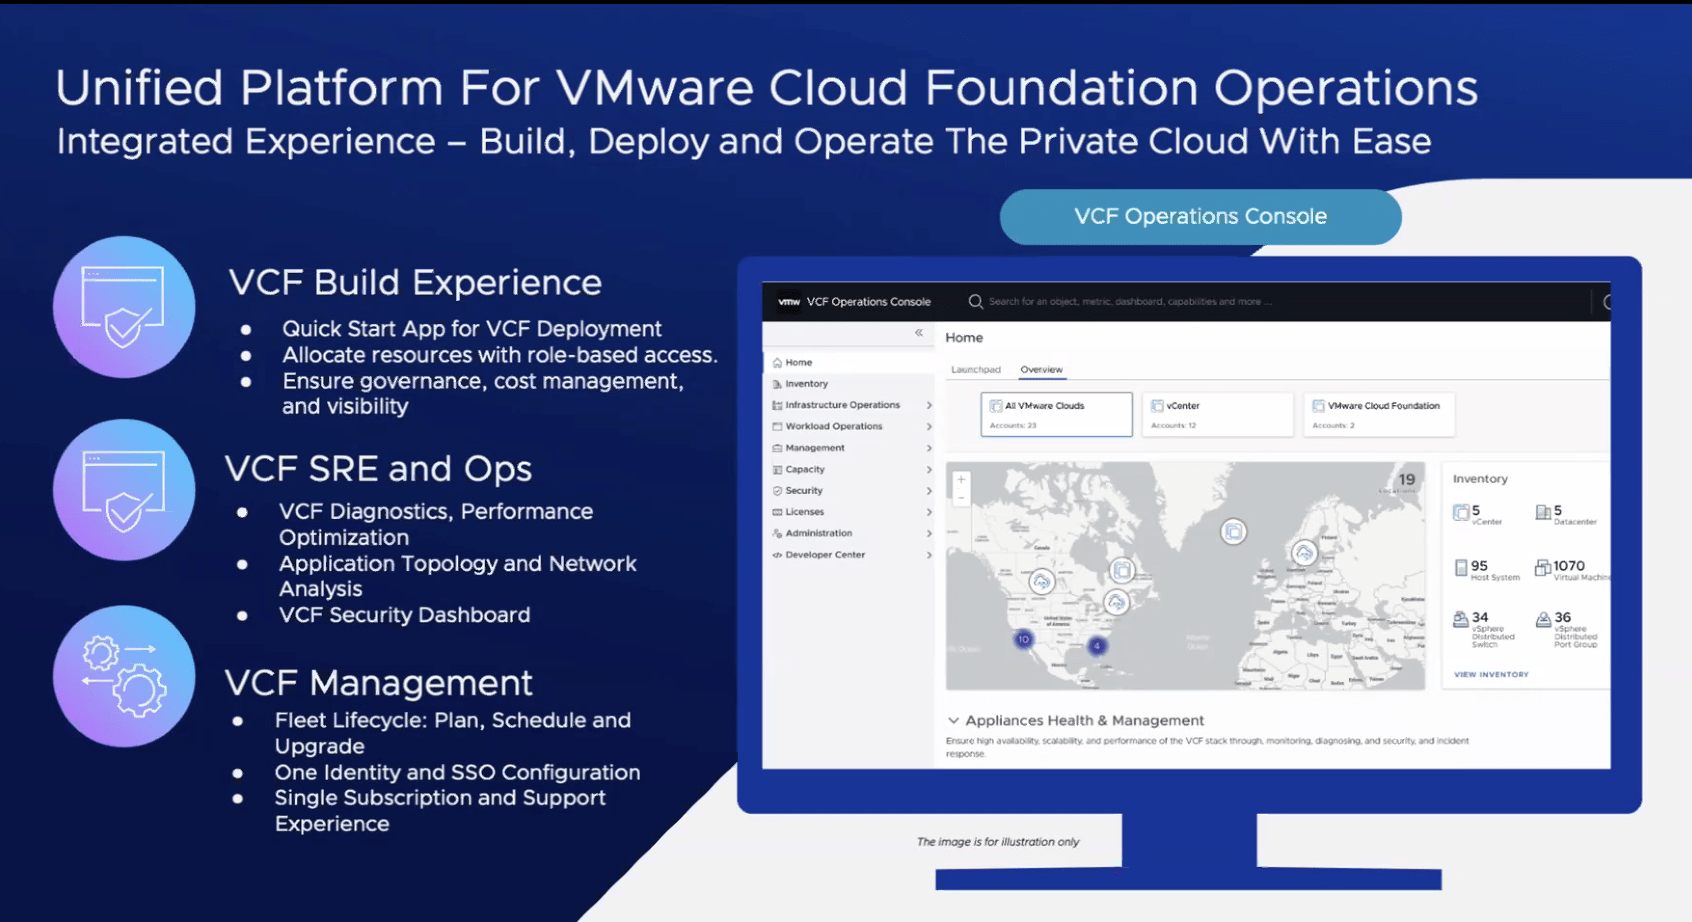This screenshot has height=922, width=1692.
Task: Click the VCF Operations Console pill label
Action: (x=1200, y=216)
